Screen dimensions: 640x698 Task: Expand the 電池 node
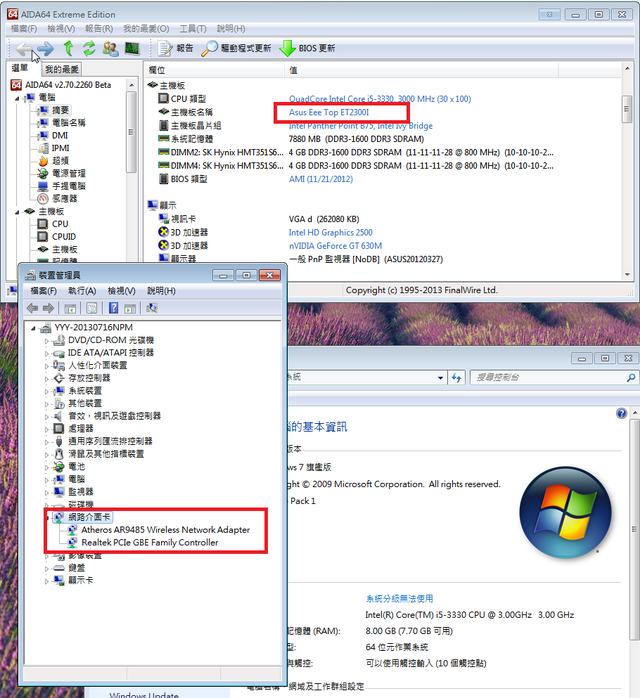[x=47, y=467]
